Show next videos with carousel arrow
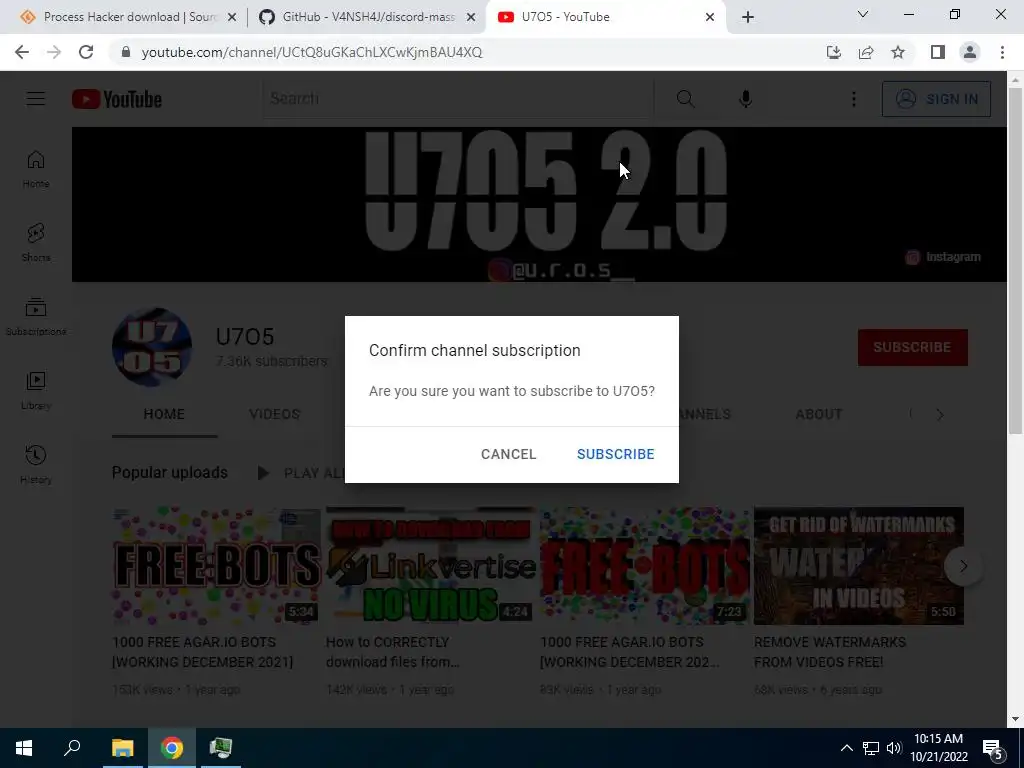The width and height of the screenshot is (1024, 768). 963,566
